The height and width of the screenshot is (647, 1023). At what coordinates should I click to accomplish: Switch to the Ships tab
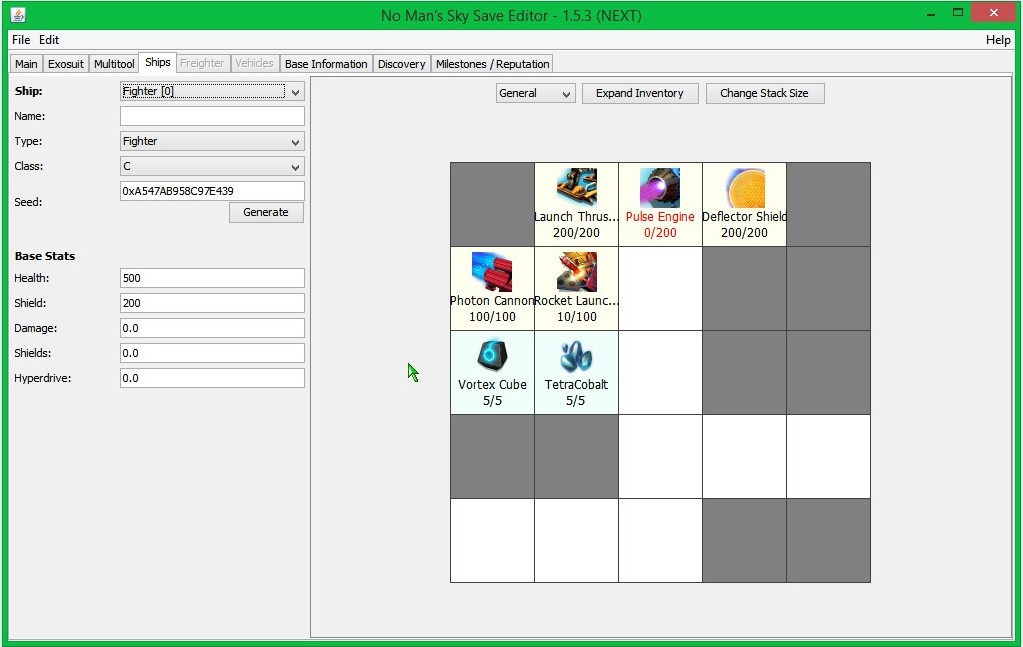[x=157, y=63]
